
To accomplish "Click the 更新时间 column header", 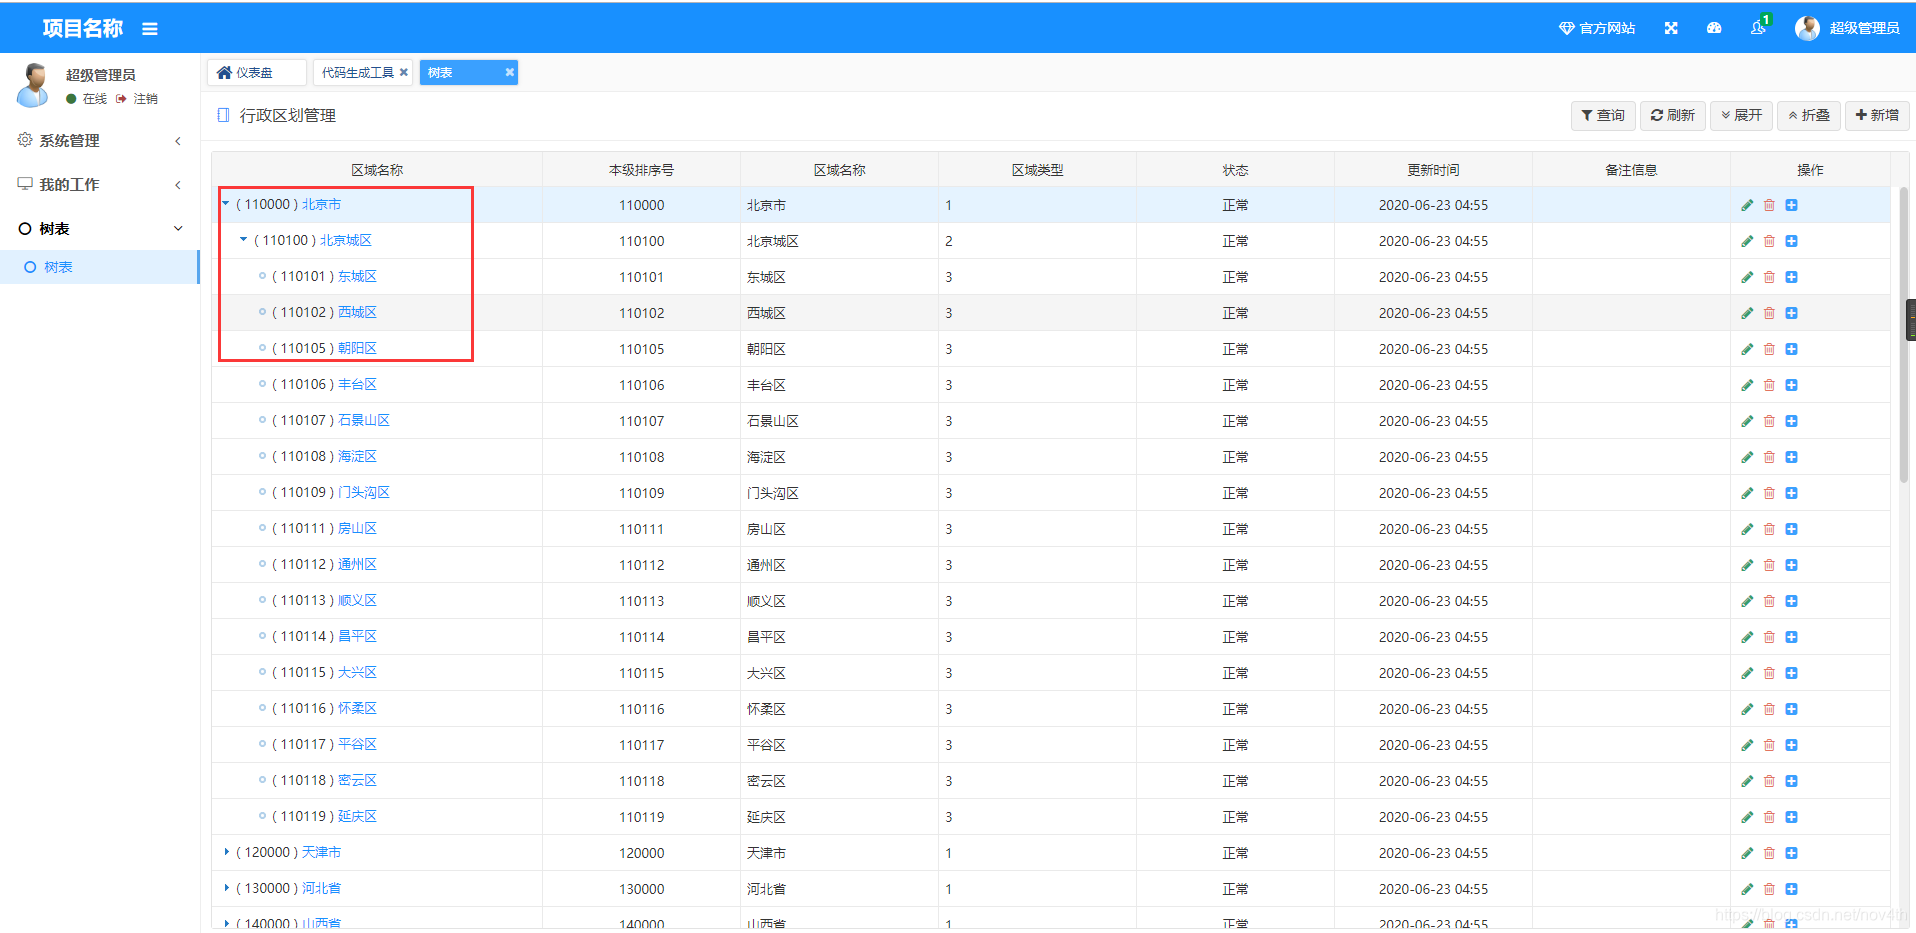I will tap(1433, 170).
